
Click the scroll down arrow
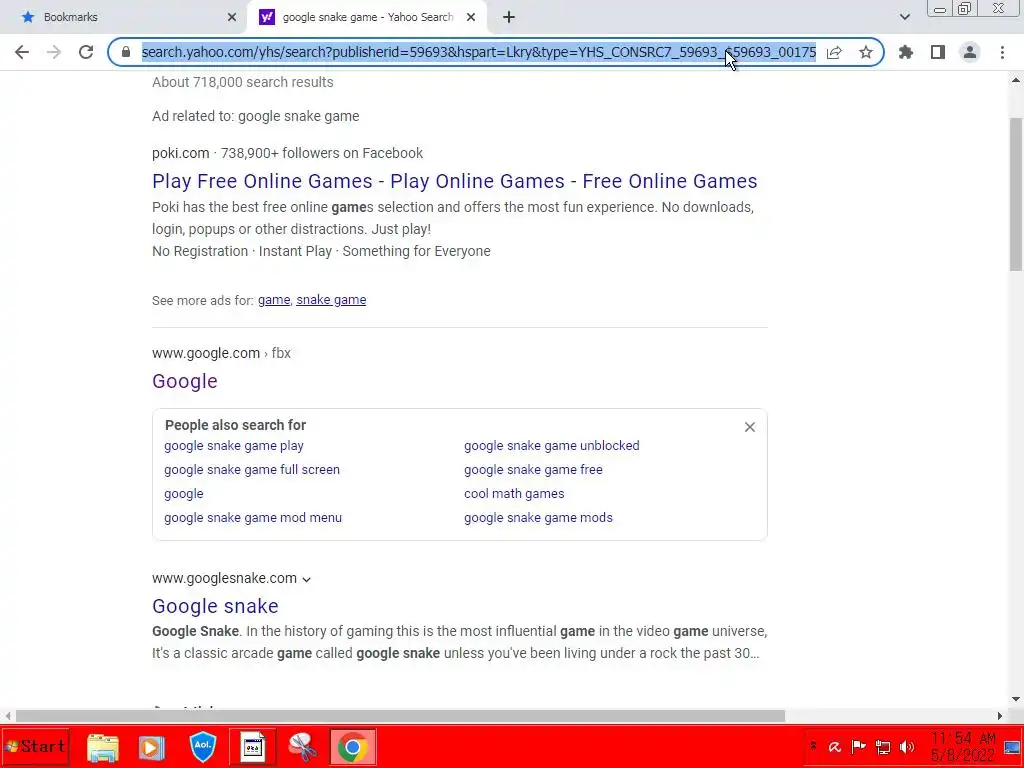tap(1016, 699)
